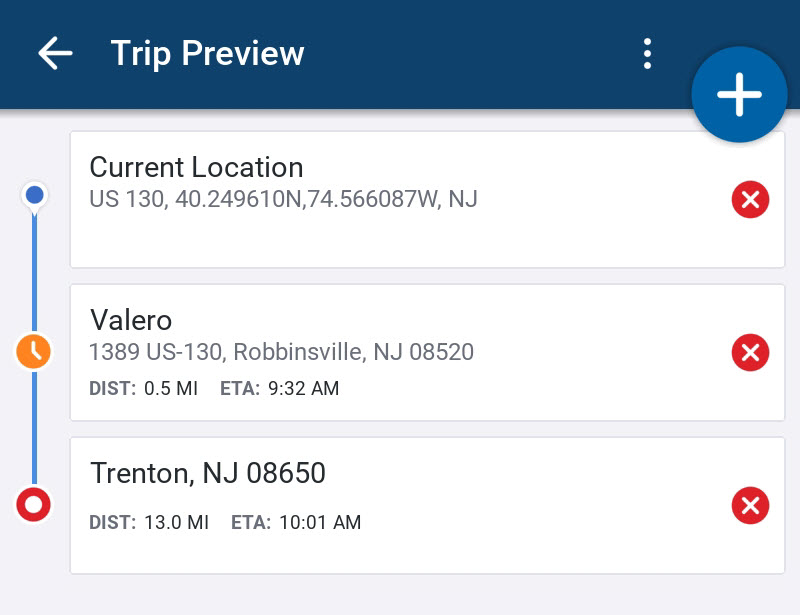The height and width of the screenshot is (615, 800).
Task: Delete the Valero stop from trip
Action: tap(750, 352)
